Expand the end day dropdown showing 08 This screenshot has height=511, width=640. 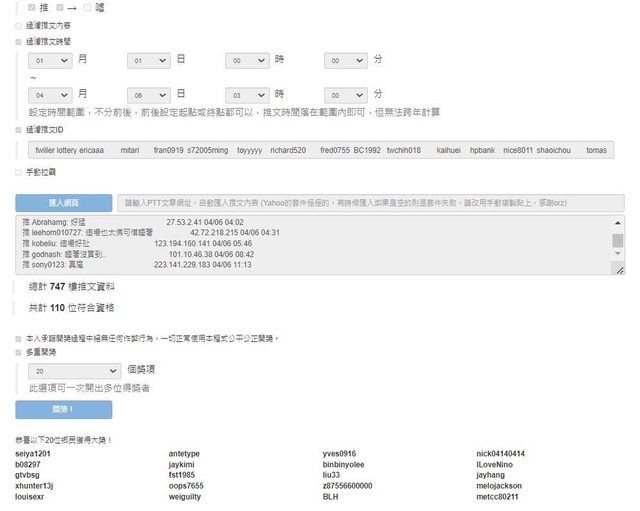149,94
